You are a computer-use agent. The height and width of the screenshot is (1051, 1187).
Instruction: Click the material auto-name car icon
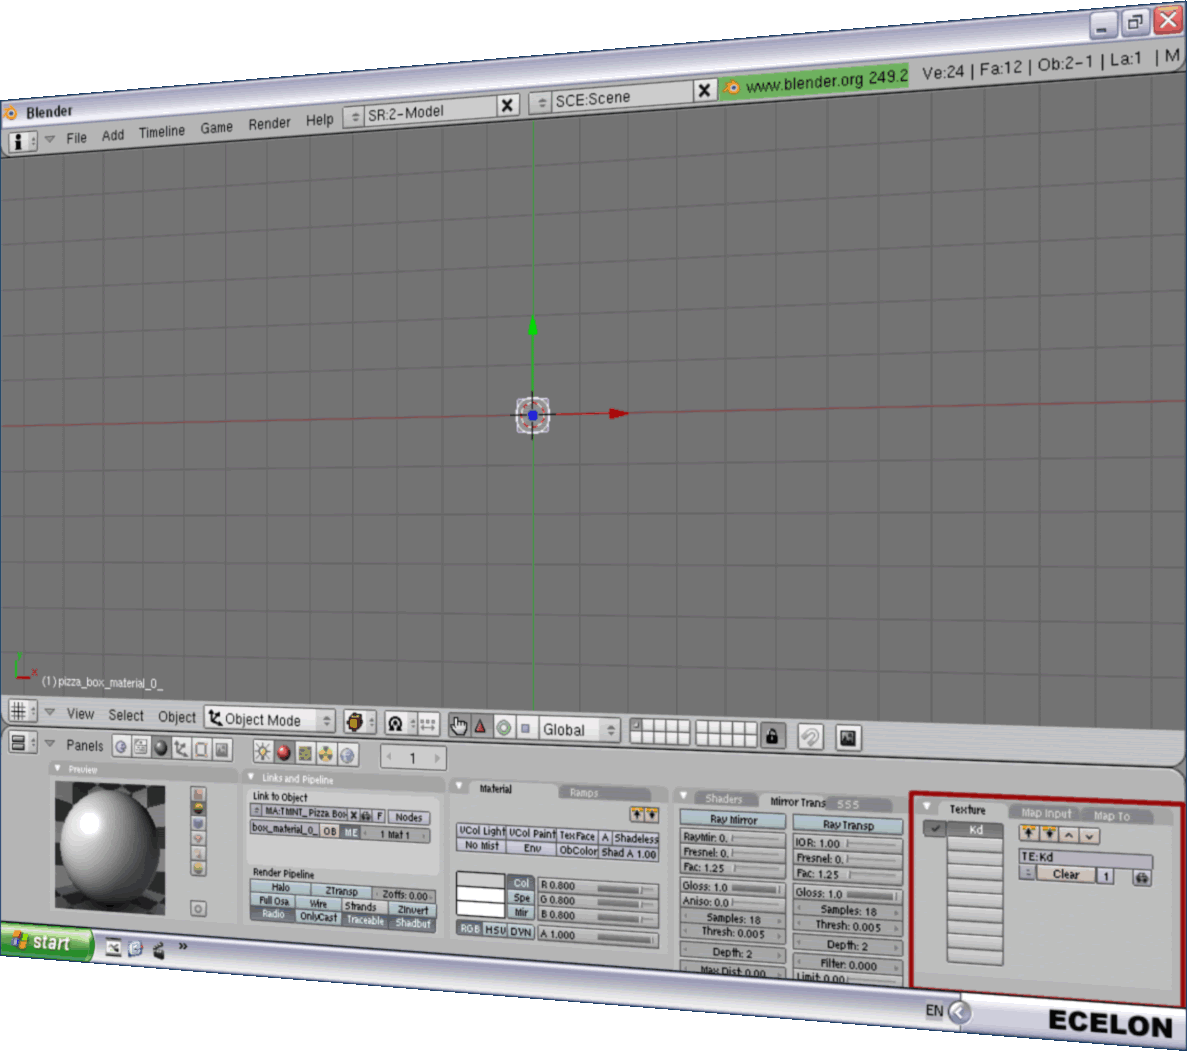(x=366, y=816)
